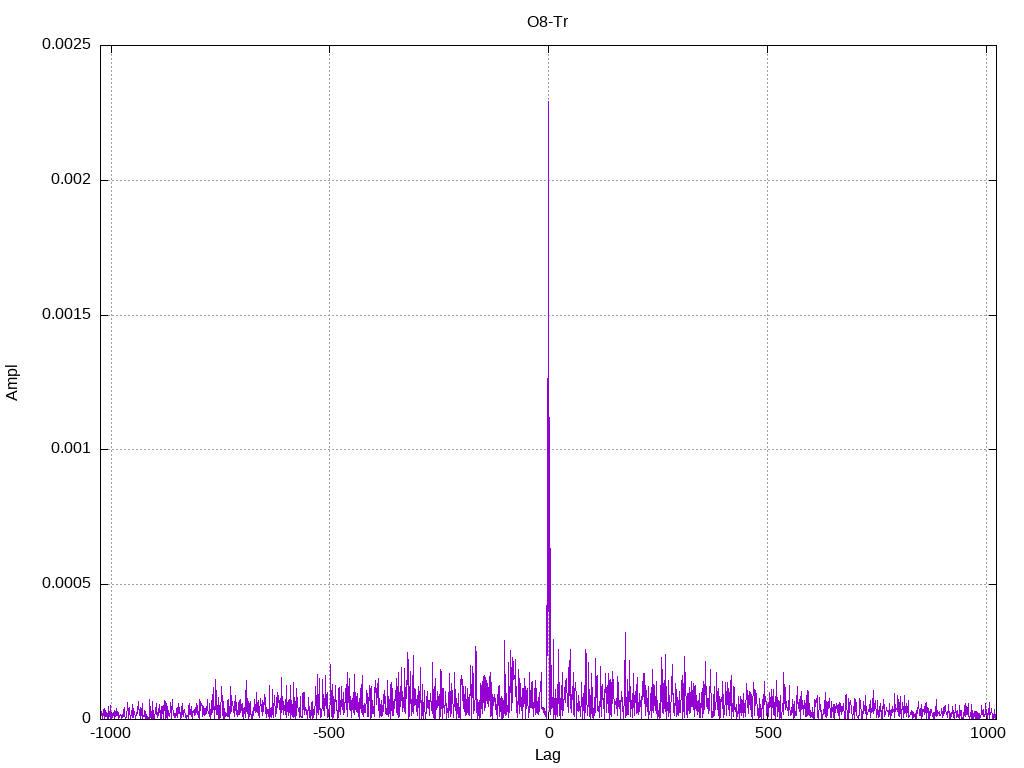Click the Ampl y-axis label
1024x768 pixels.
point(12,382)
